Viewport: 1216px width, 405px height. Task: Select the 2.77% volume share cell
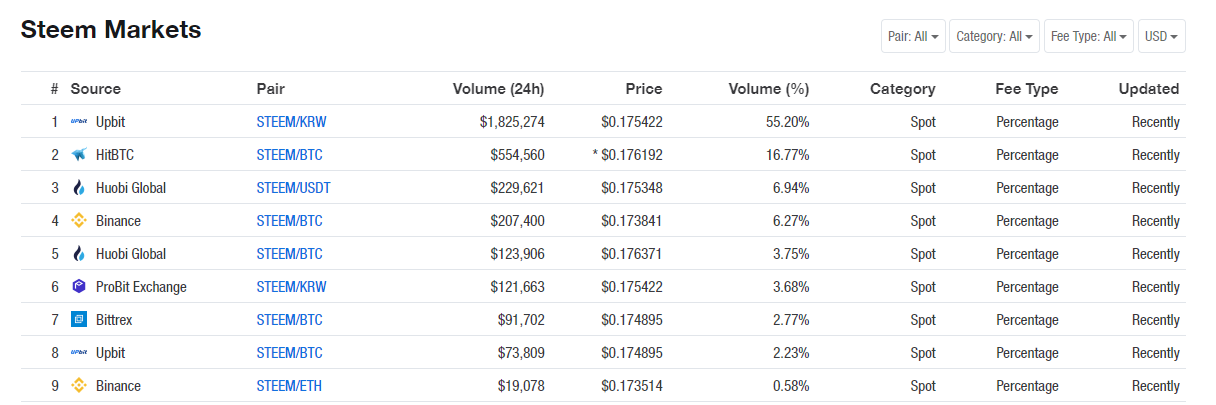coord(792,320)
